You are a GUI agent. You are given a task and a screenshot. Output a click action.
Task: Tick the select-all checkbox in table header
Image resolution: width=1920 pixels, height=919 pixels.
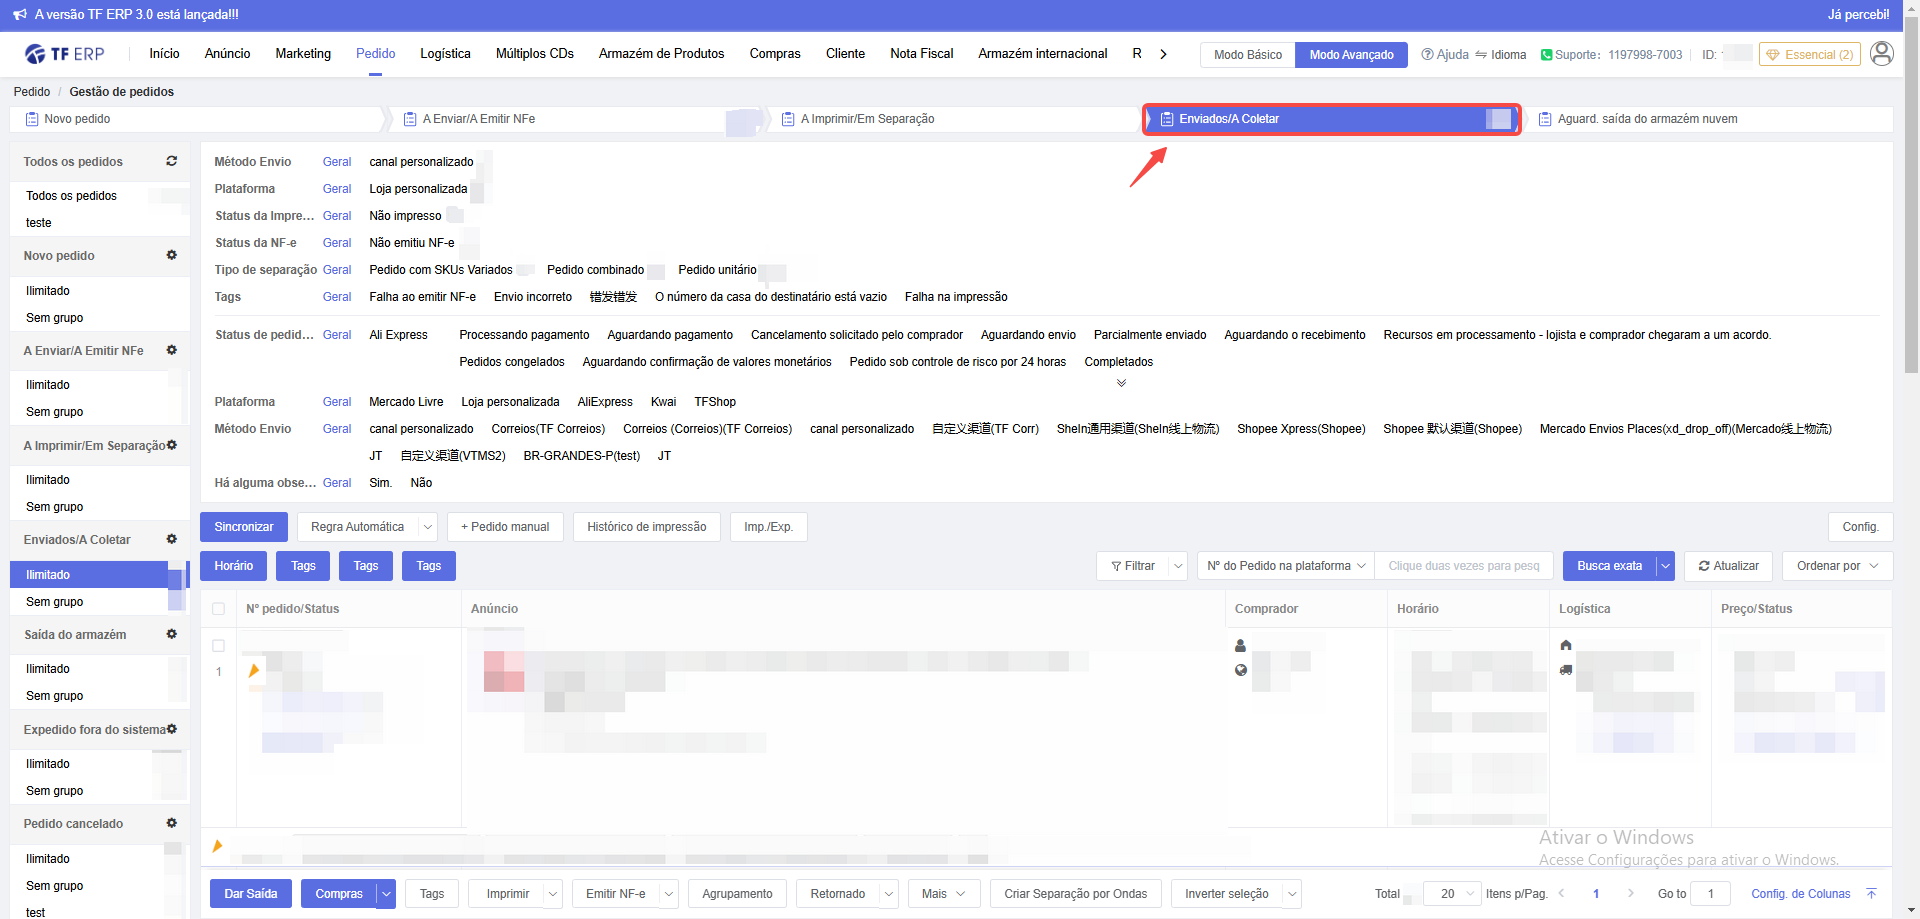coord(219,609)
